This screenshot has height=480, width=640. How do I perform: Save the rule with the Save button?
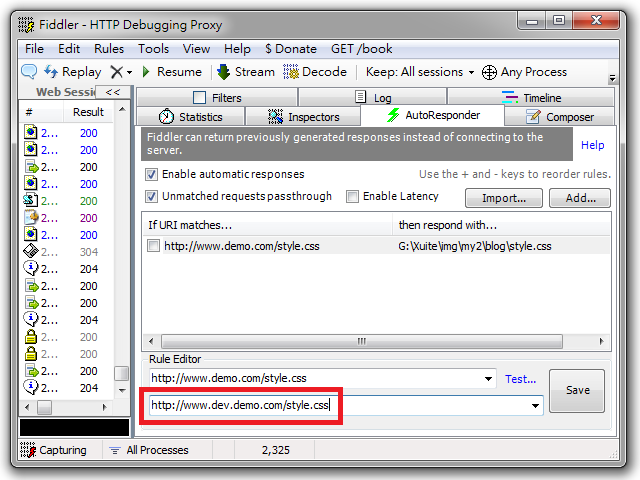[x=577, y=391]
